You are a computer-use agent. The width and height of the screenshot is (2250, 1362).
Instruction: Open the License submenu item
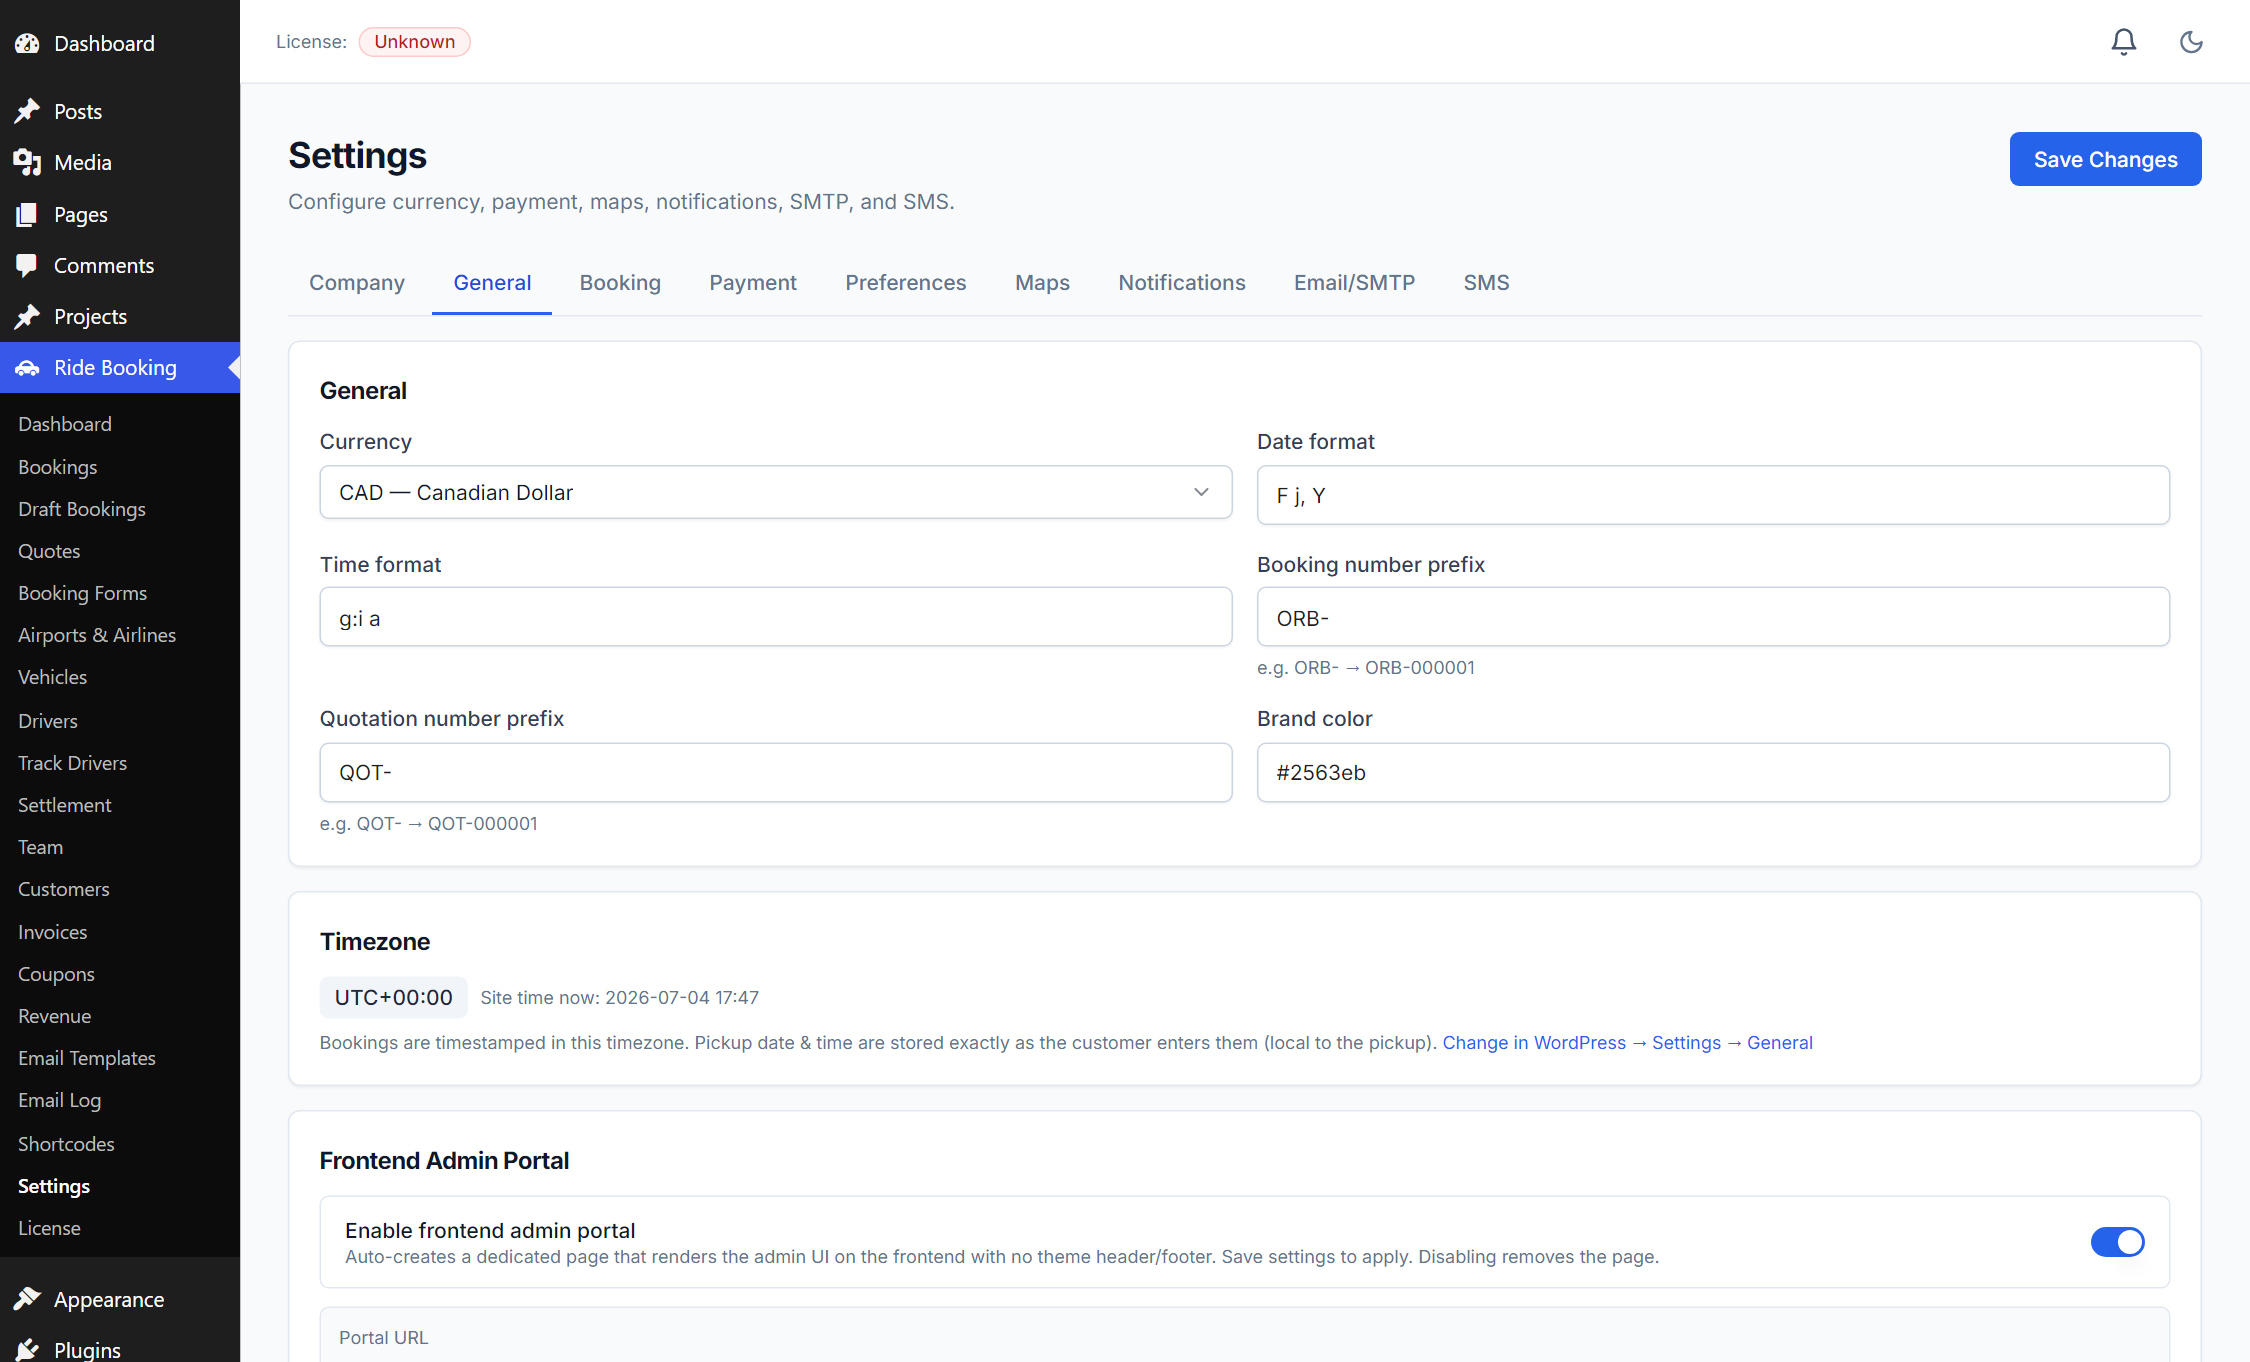pos(49,1228)
